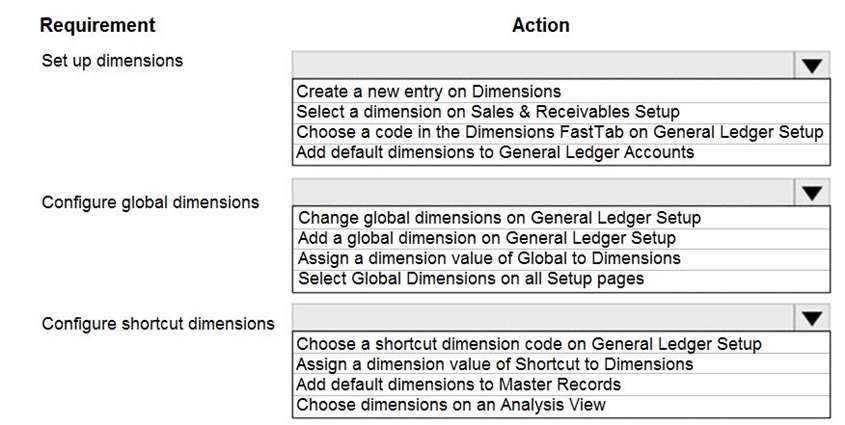
Task: Open the Configure global dimensions dropdown arrow
Action: pos(812,192)
